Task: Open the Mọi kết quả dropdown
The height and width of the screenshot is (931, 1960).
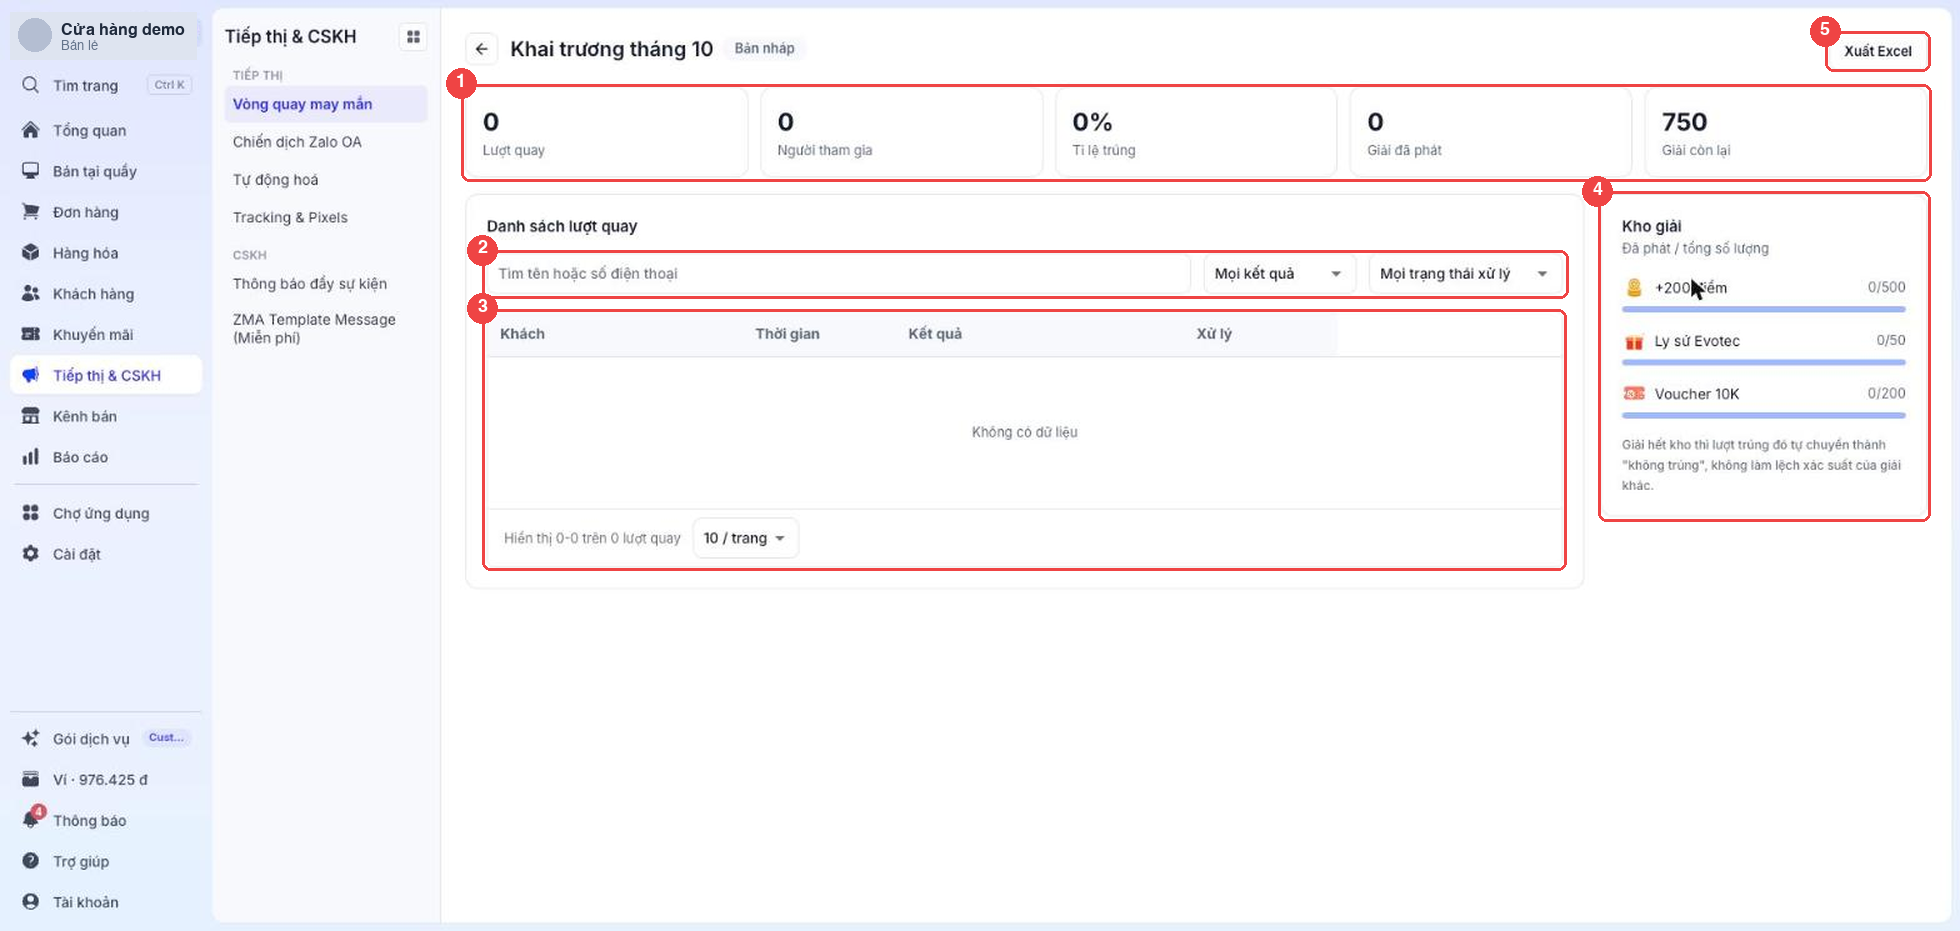Action: tap(1279, 274)
